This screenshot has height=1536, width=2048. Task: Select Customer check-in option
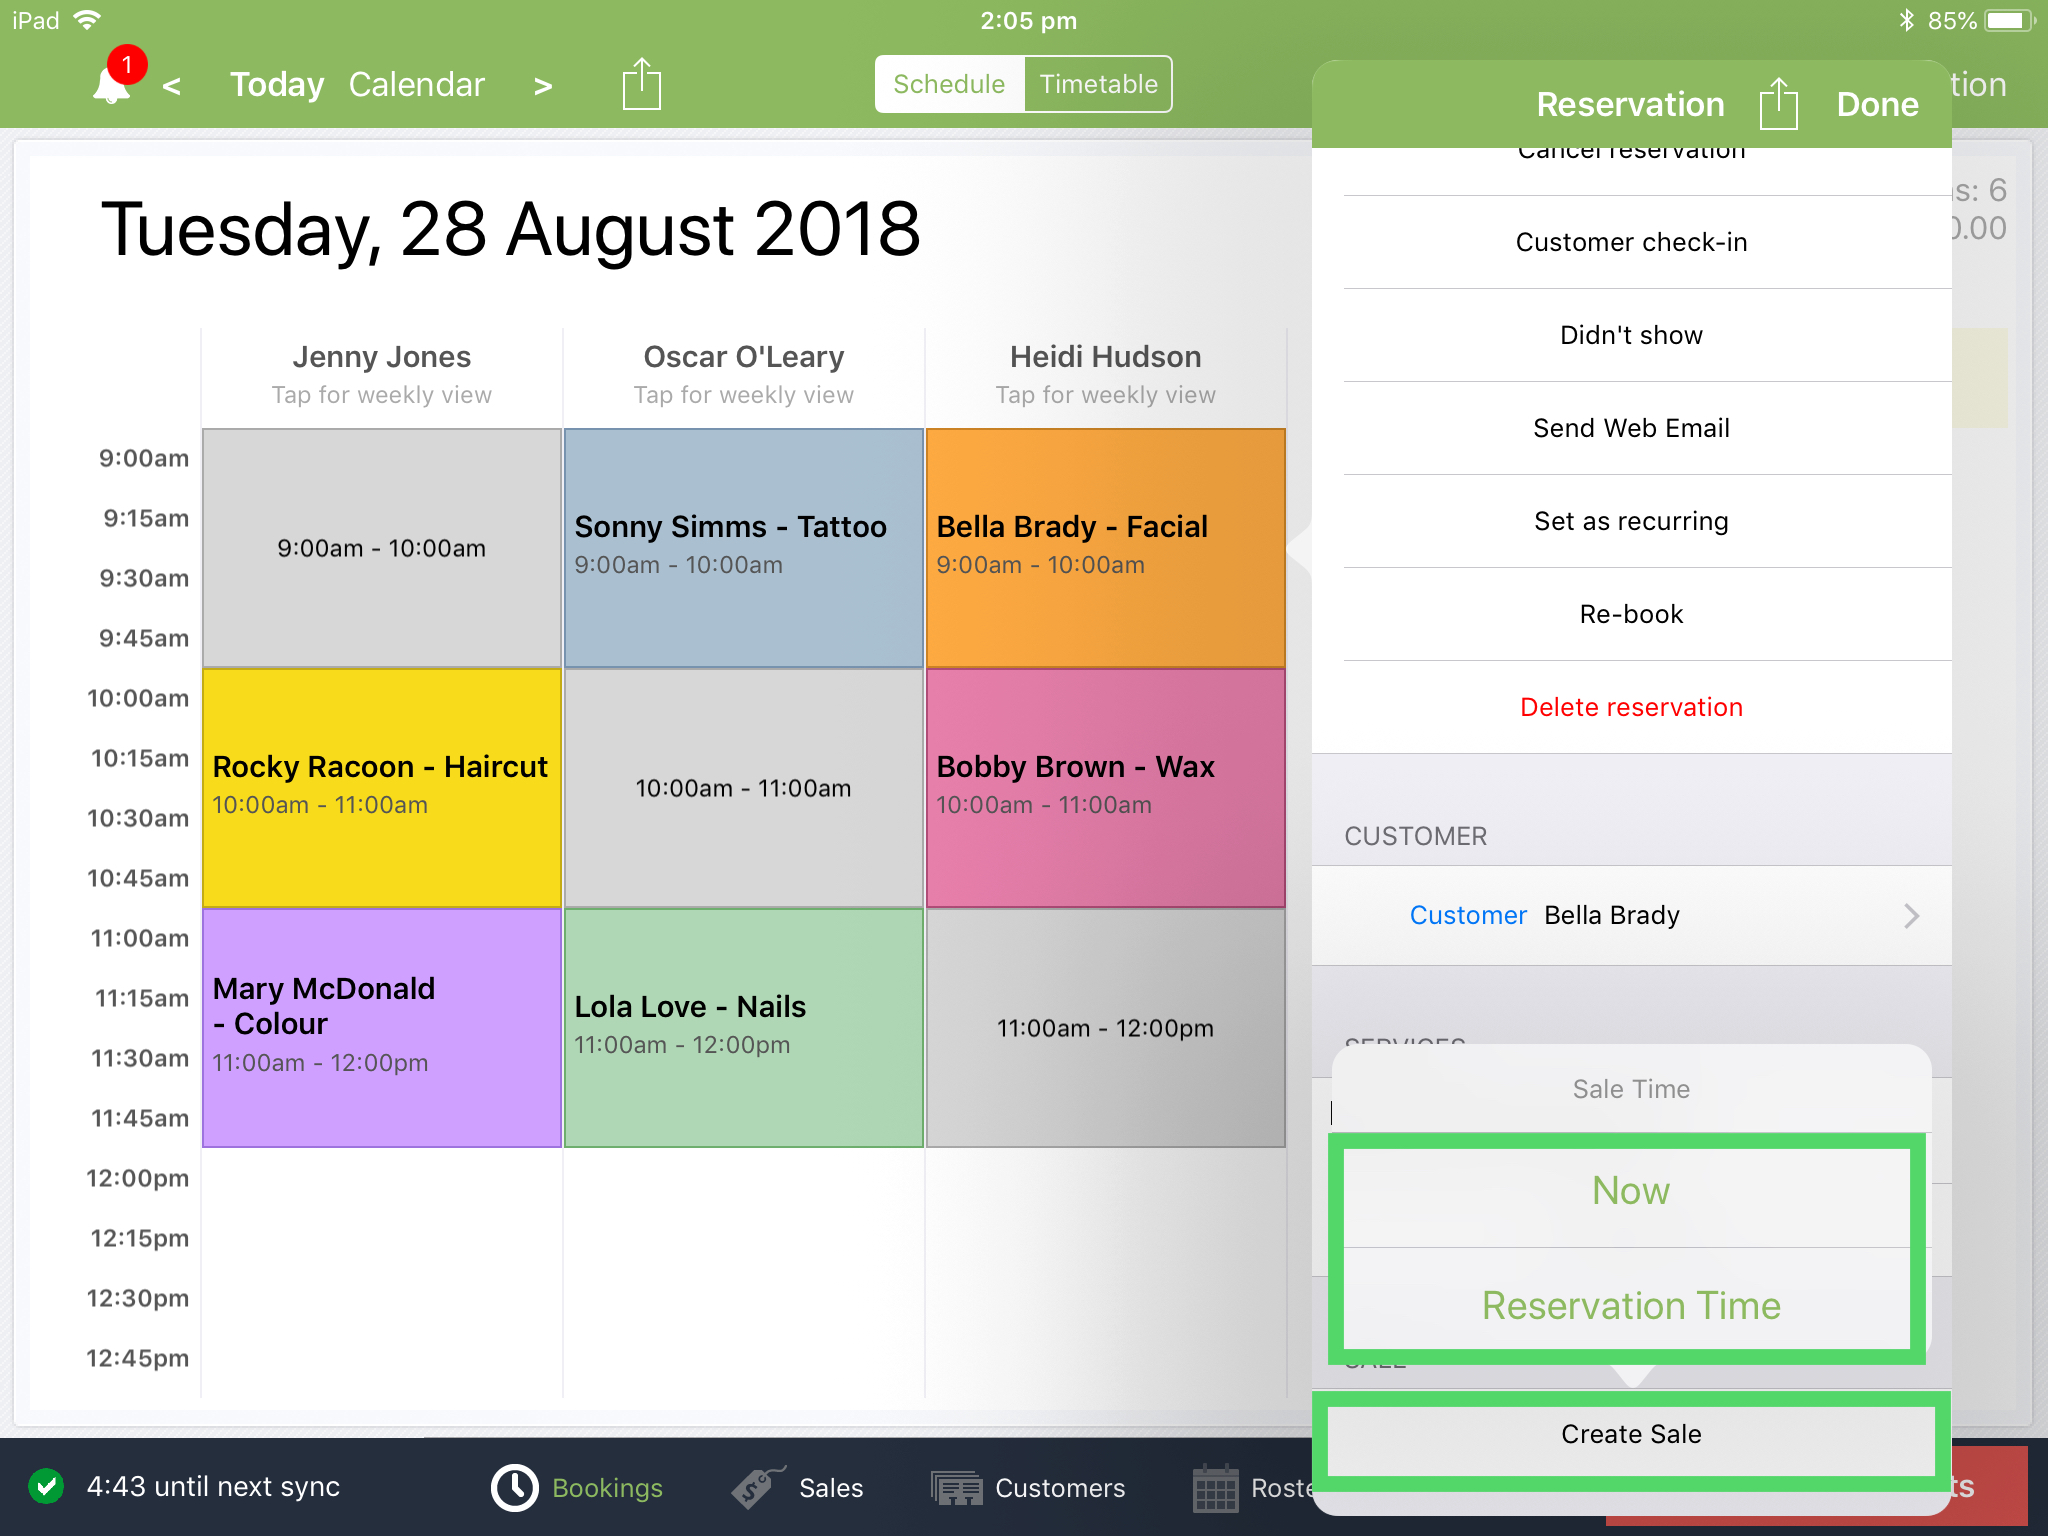click(1632, 242)
